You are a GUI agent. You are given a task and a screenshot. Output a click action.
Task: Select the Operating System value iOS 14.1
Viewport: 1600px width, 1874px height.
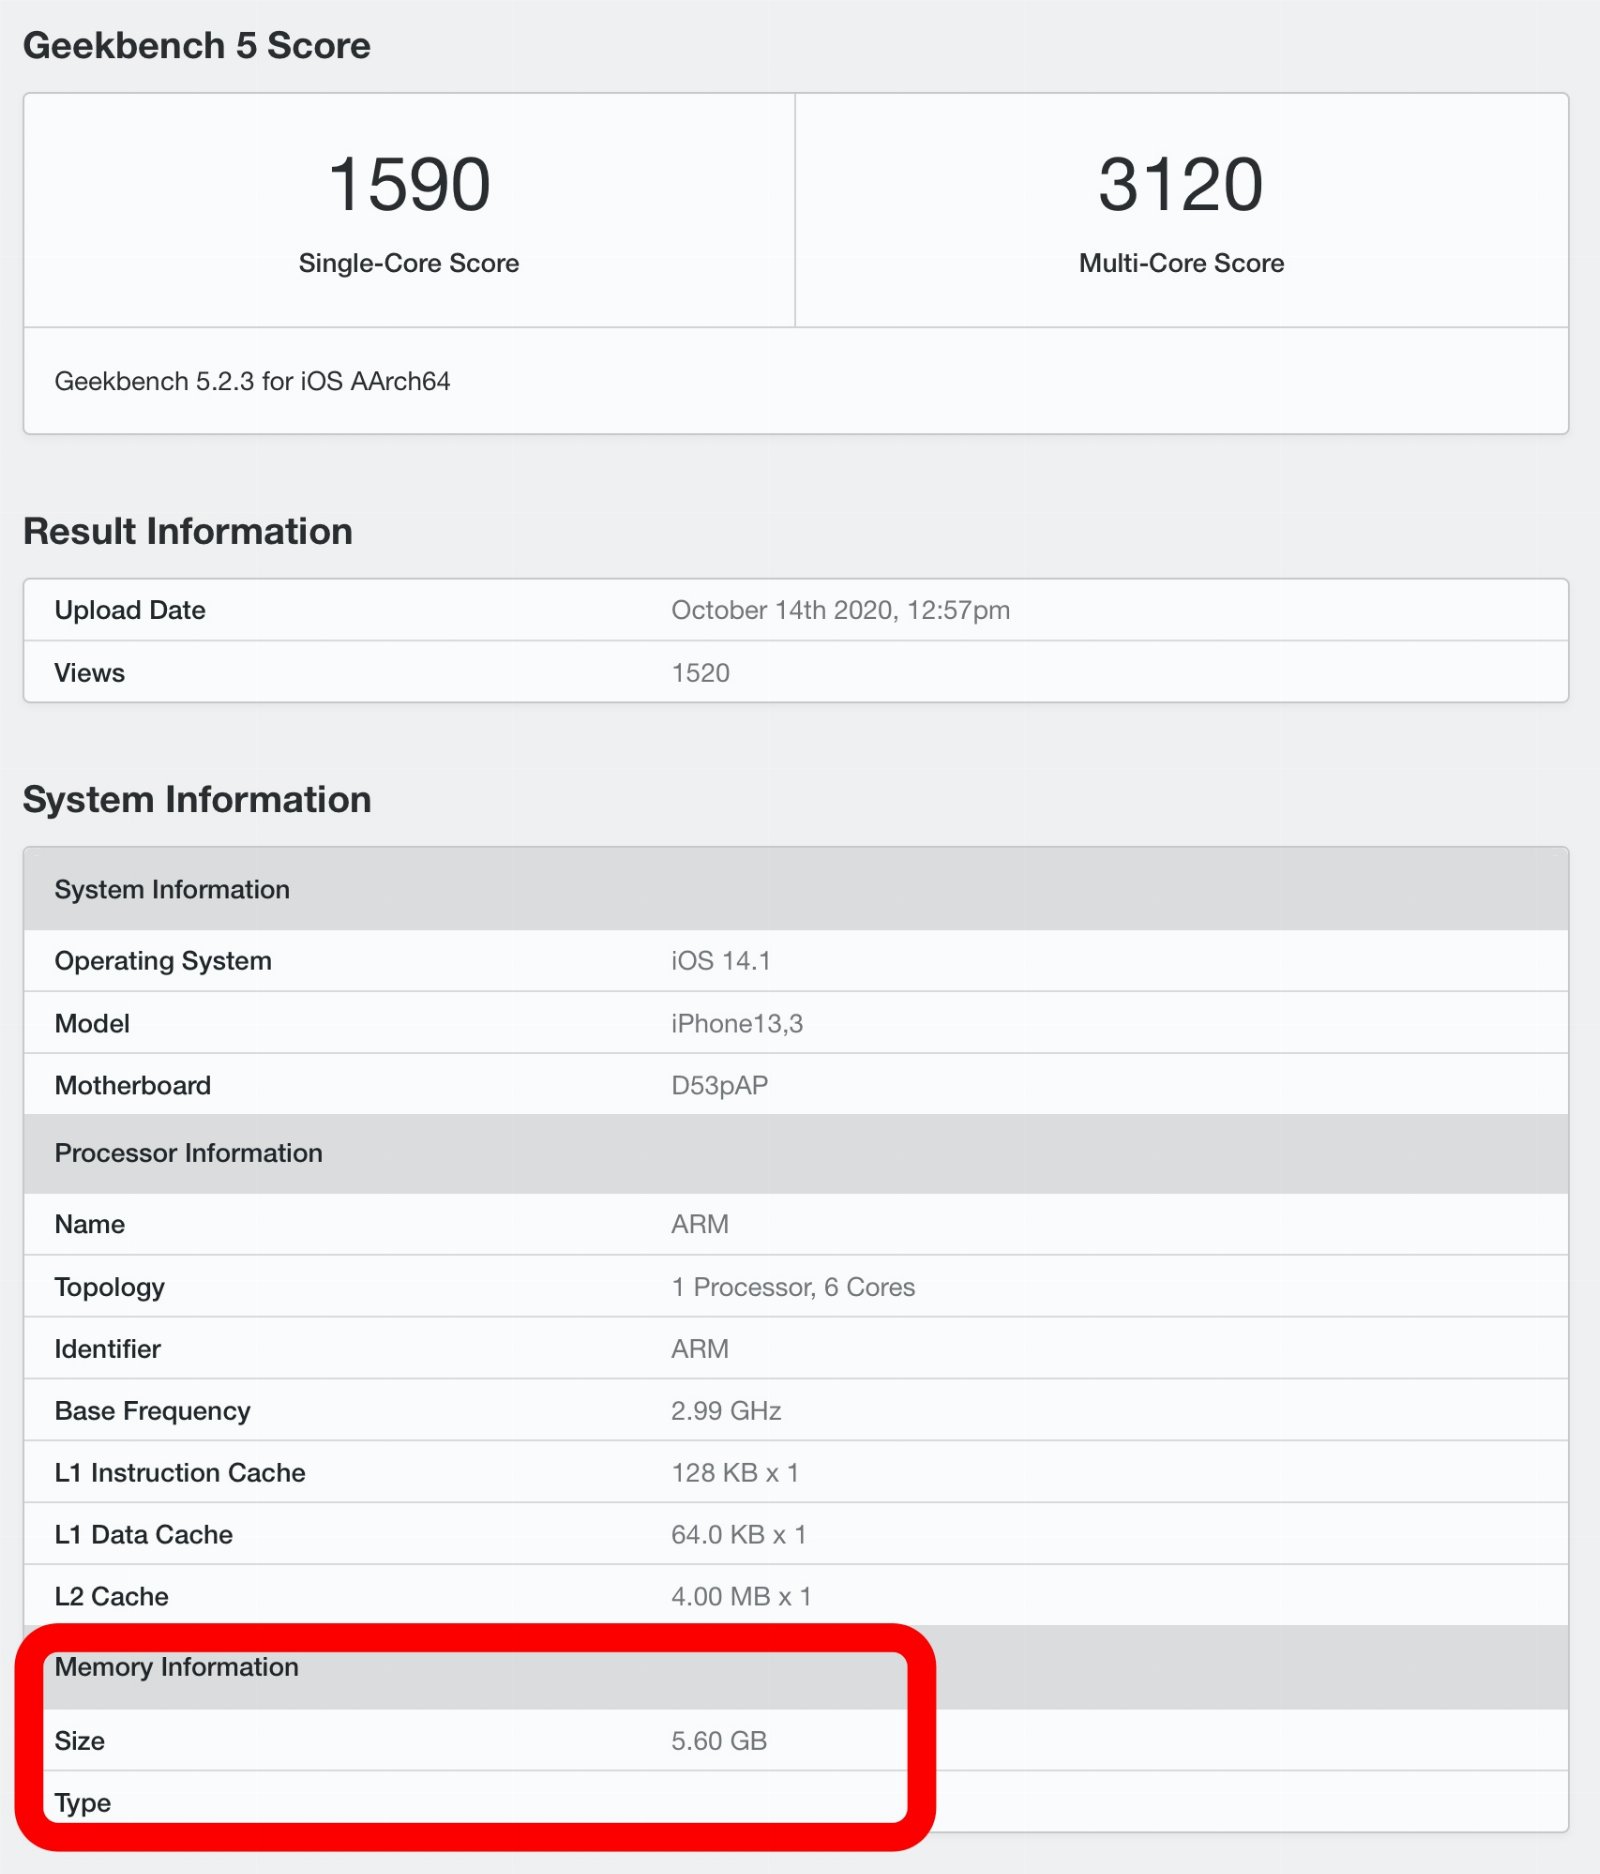pos(720,961)
